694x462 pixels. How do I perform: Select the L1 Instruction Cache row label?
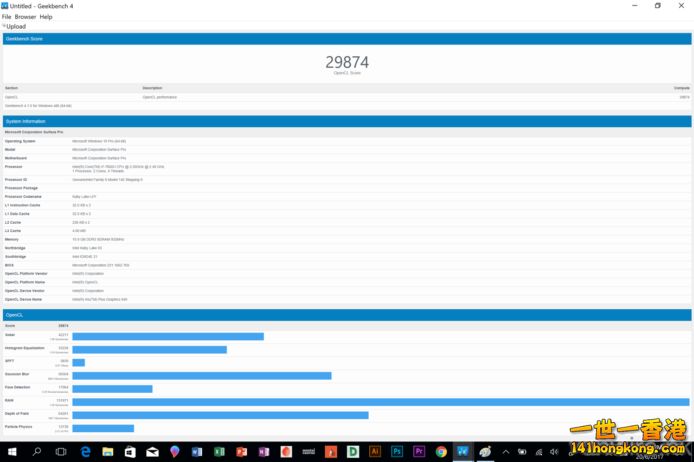point(23,205)
